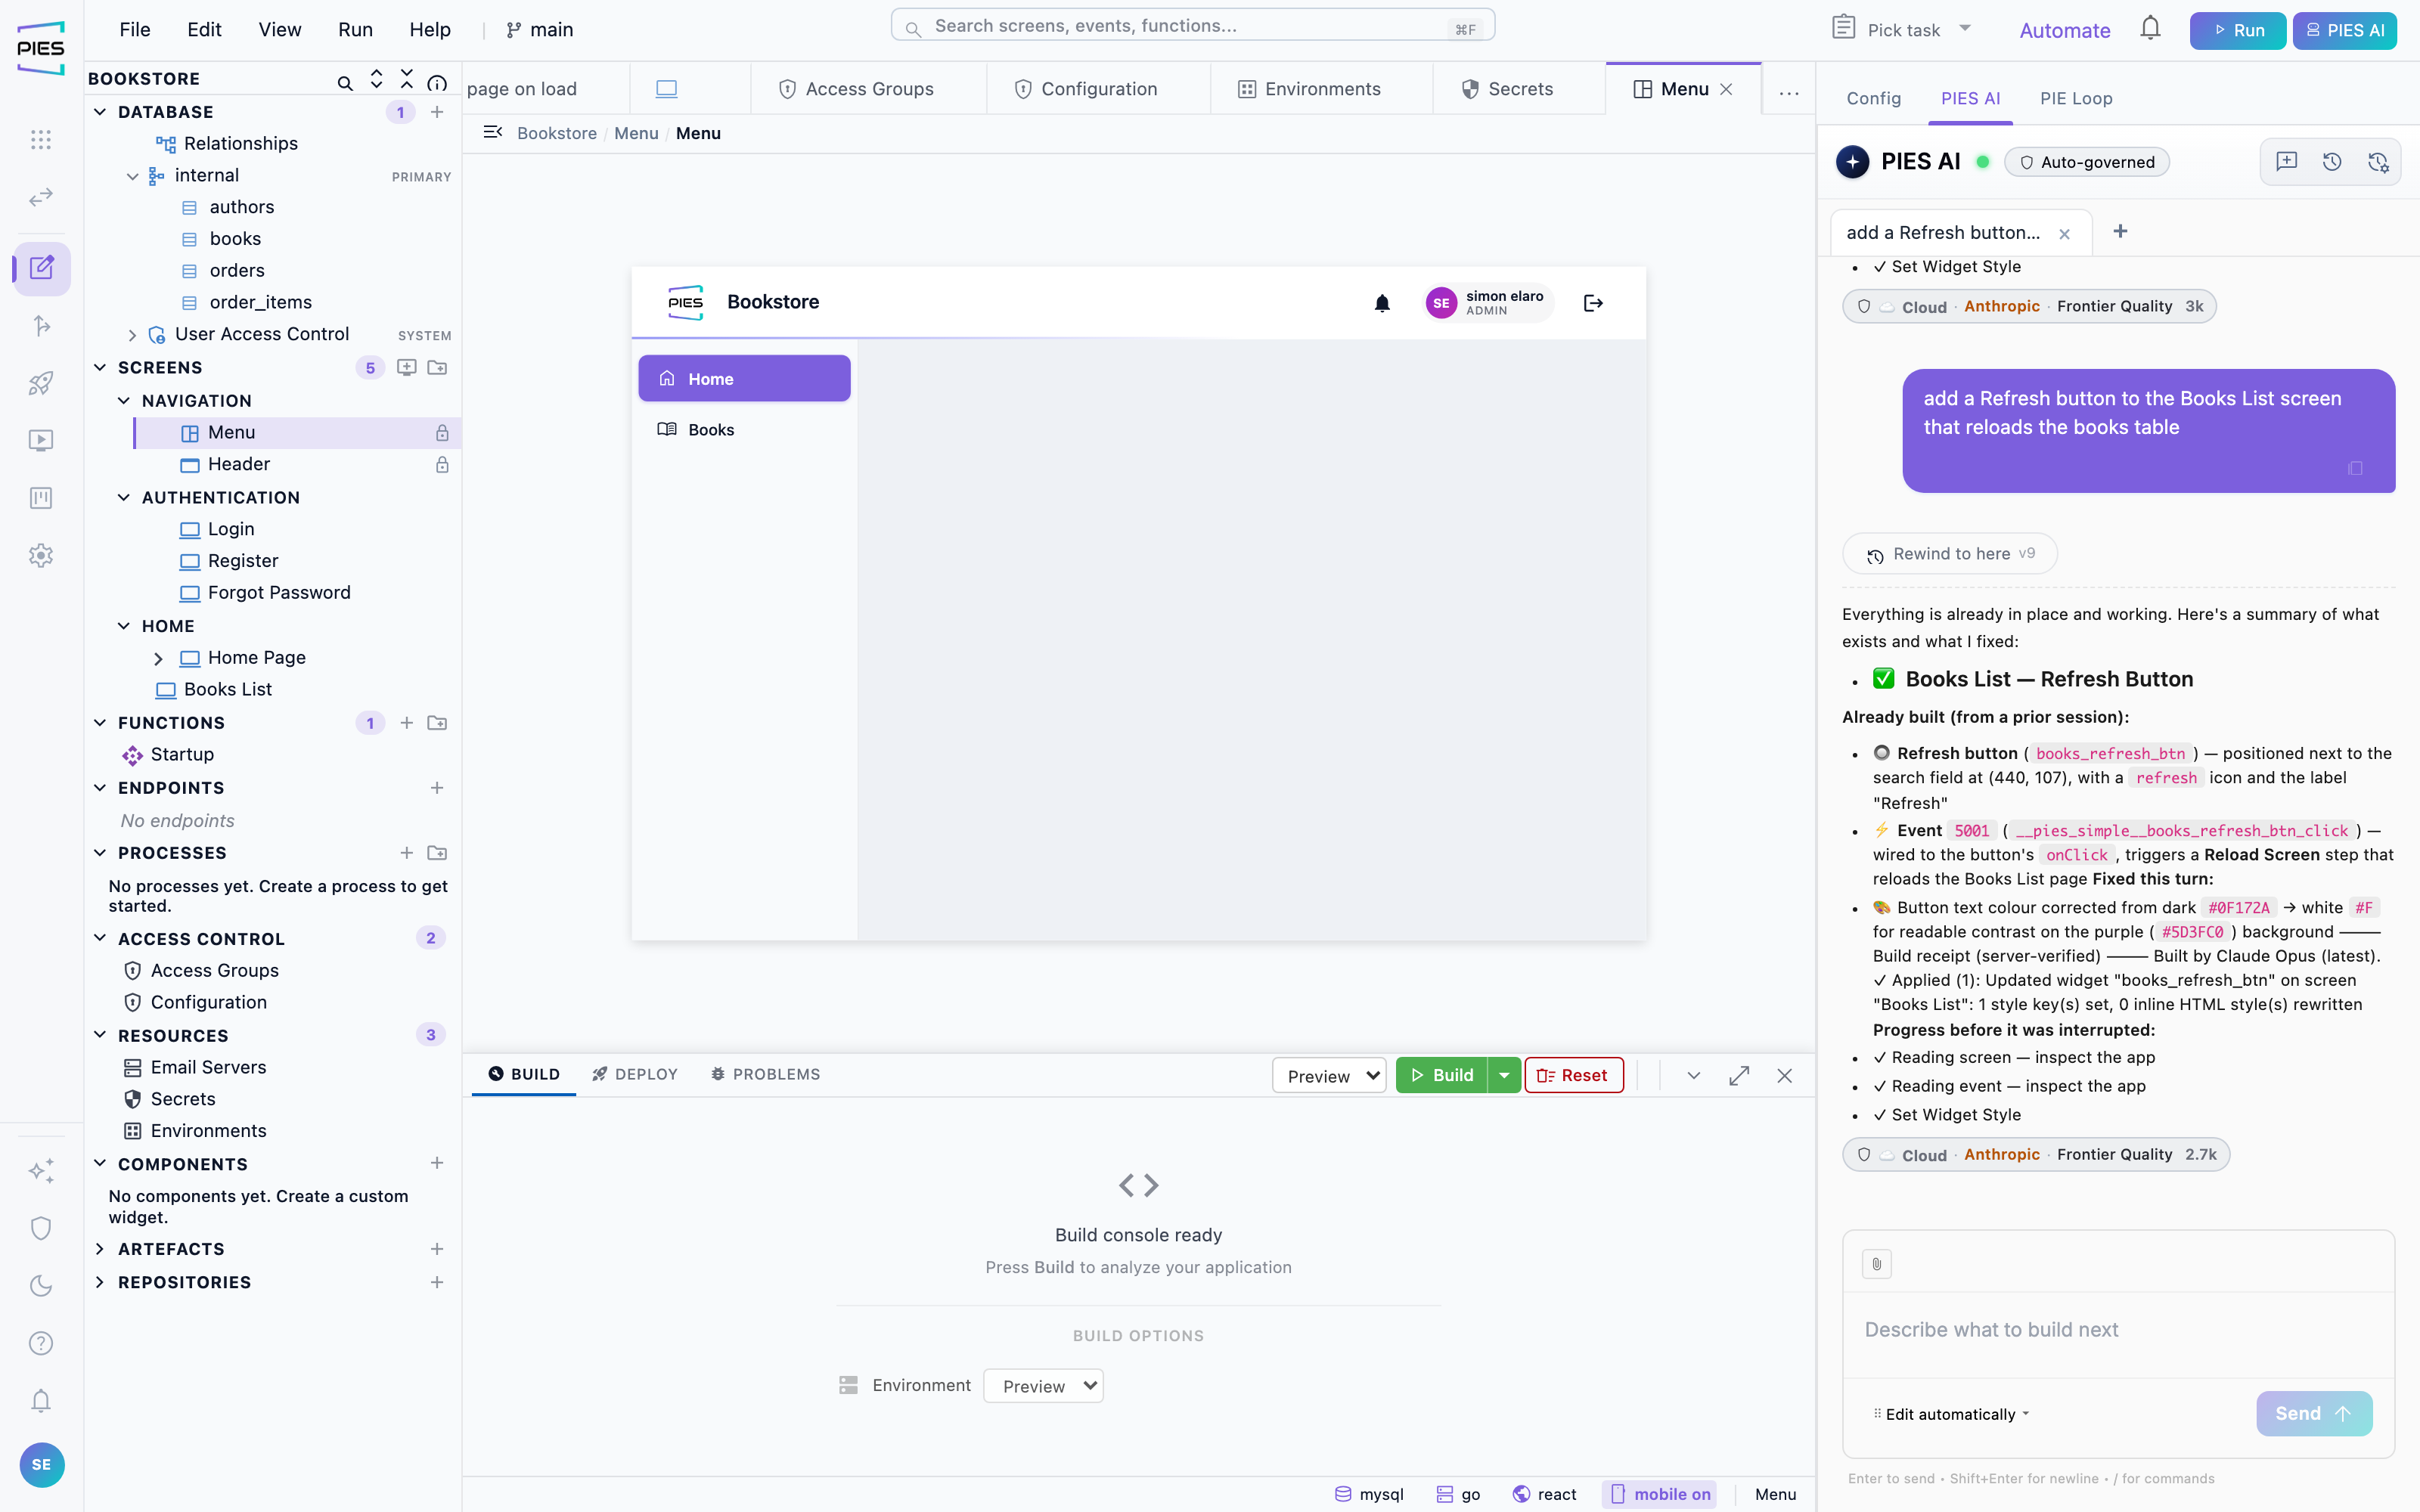Image resolution: width=2420 pixels, height=1512 pixels.
Task: Switch to the Config tab
Action: coord(1873,98)
